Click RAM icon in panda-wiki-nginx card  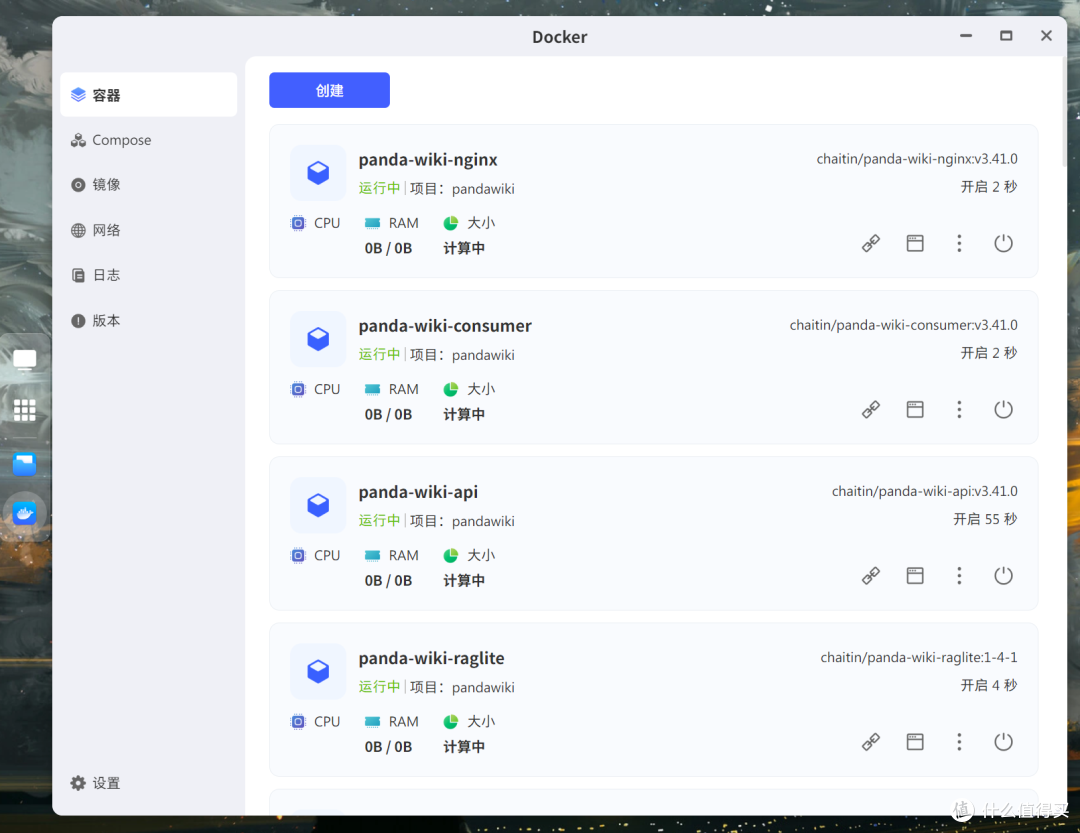tap(372, 223)
